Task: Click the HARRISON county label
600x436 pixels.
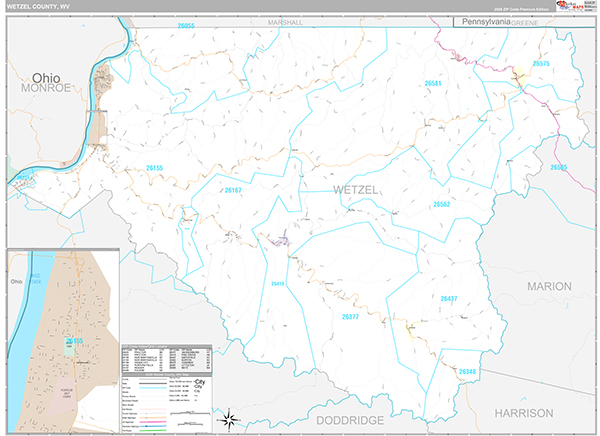Action: tap(524, 413)
